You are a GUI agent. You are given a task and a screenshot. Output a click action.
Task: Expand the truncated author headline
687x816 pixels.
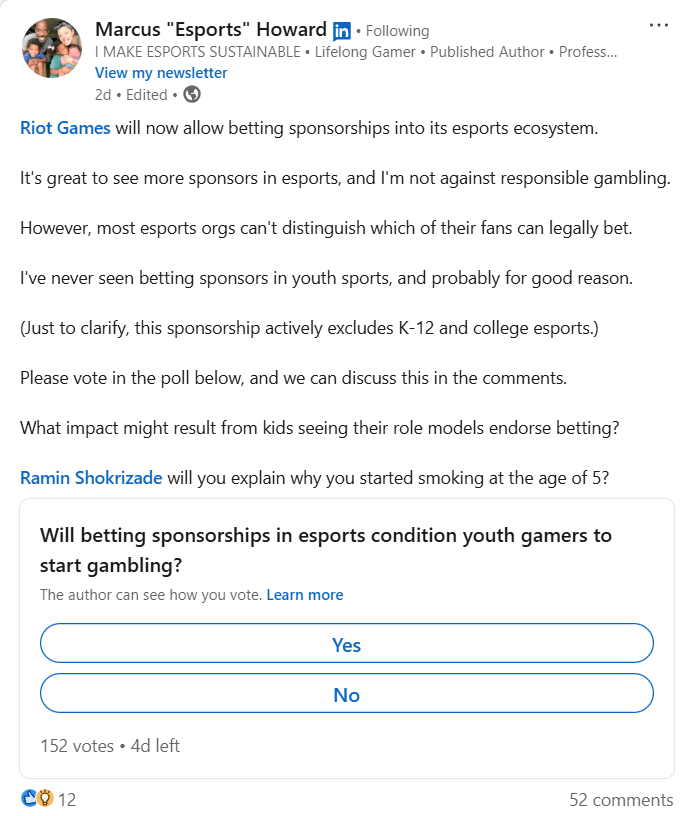588,52
